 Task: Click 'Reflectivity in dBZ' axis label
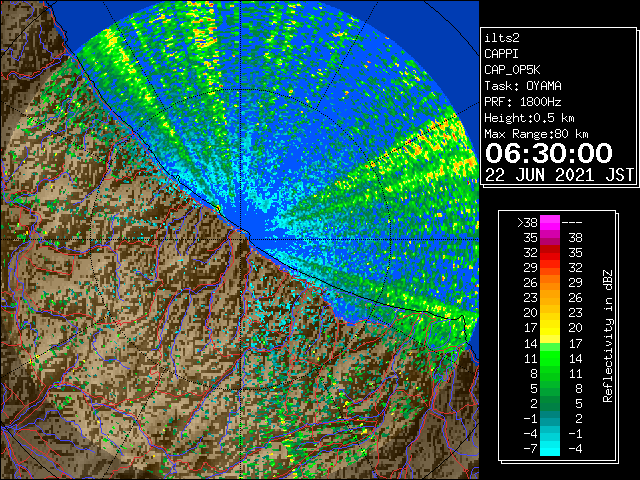point(608,336)
